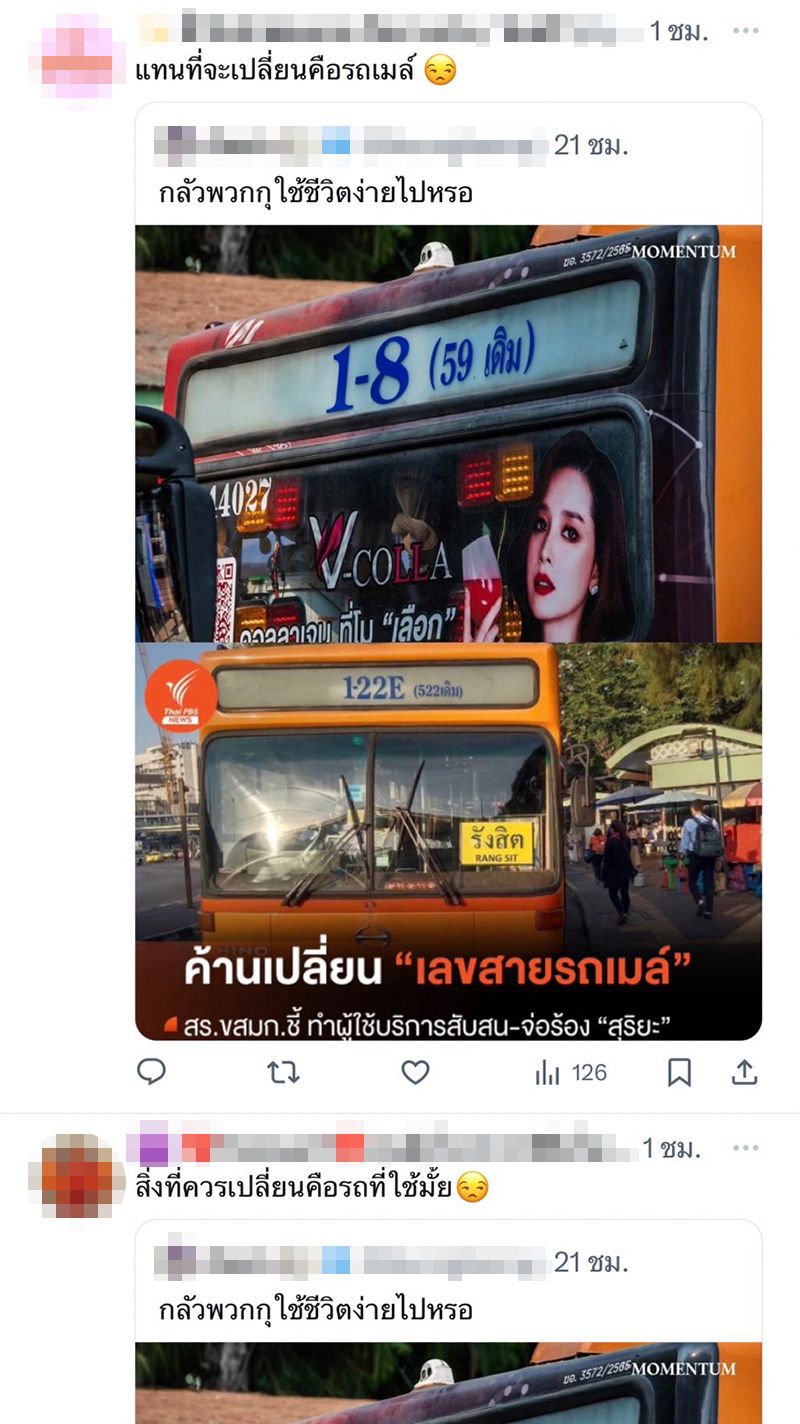Viewport: 800px width, 1424px height.
Task: Repost the first tweet via the retweet icon
Action: tap(283, 1072)
